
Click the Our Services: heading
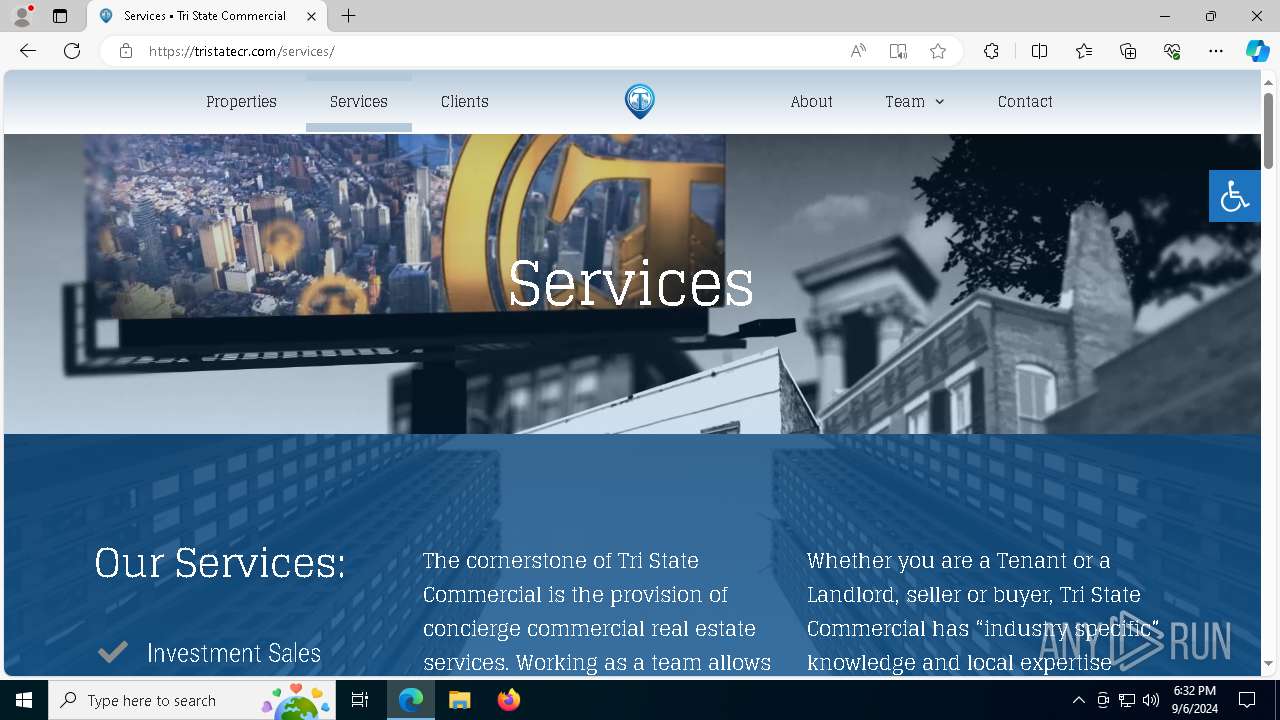[x=220, y=563]
